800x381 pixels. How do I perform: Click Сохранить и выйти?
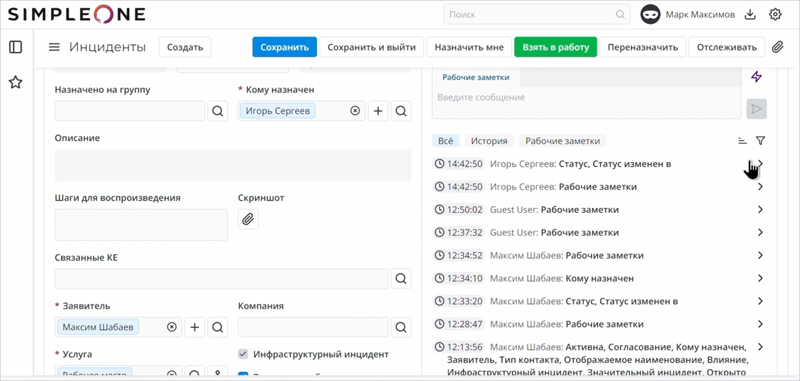[x=371, y=47]
